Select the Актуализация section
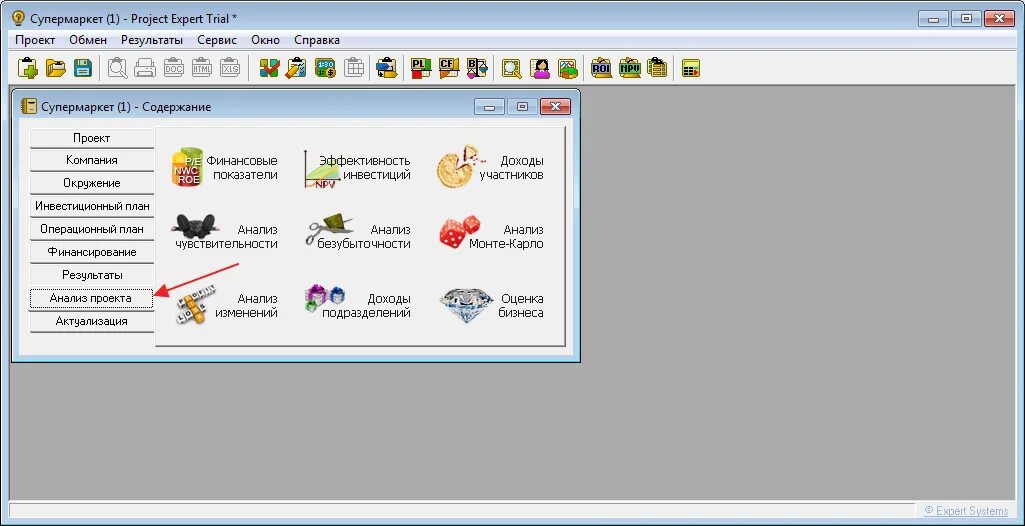This screenshot has height=526, width=1025. pyautogui.click(x=92, y=321)
